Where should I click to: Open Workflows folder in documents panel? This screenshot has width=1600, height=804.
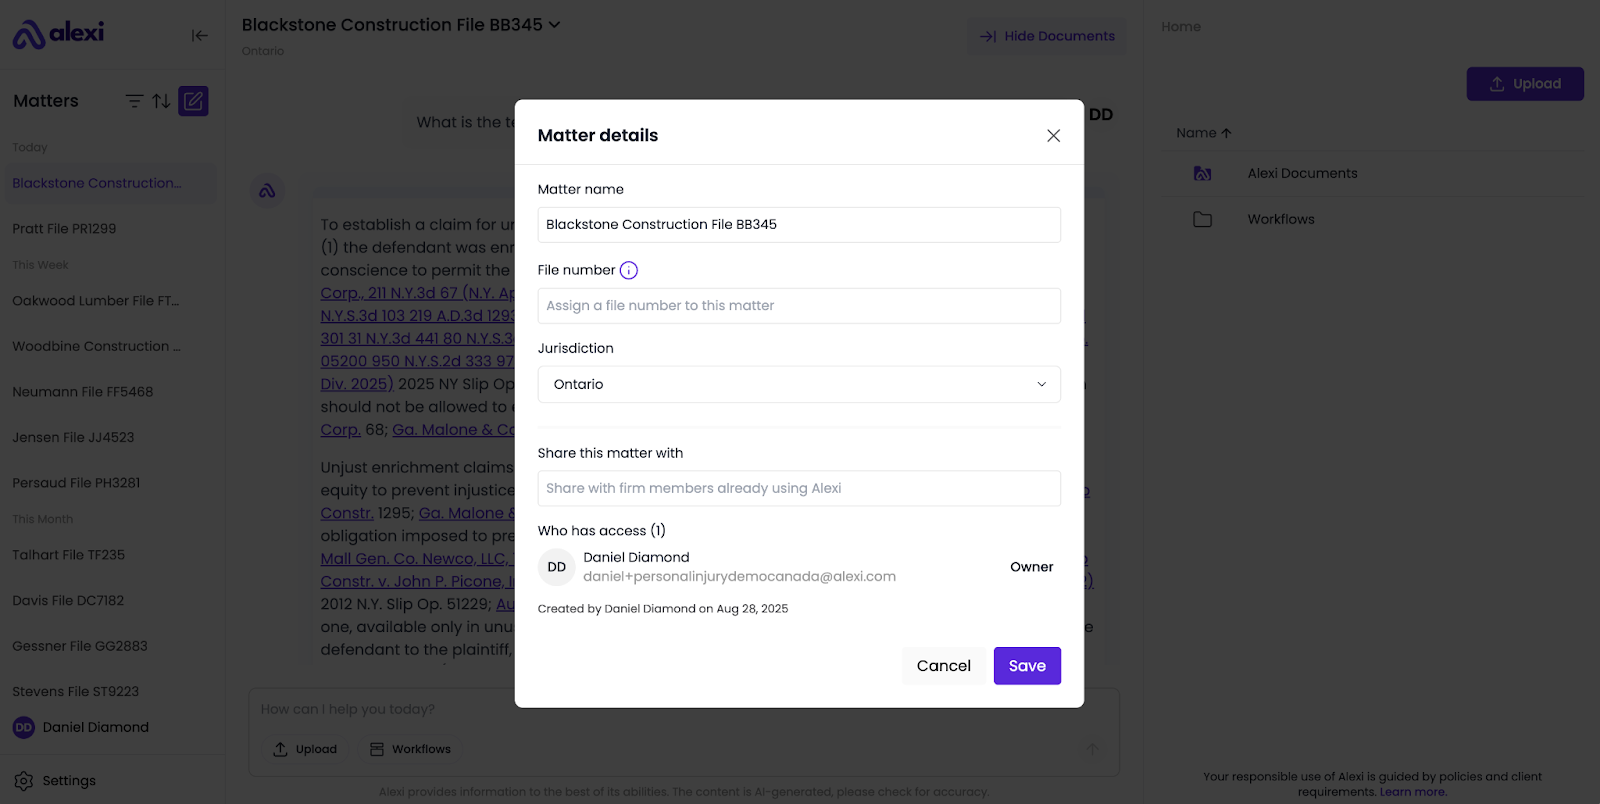(1281, 220)
